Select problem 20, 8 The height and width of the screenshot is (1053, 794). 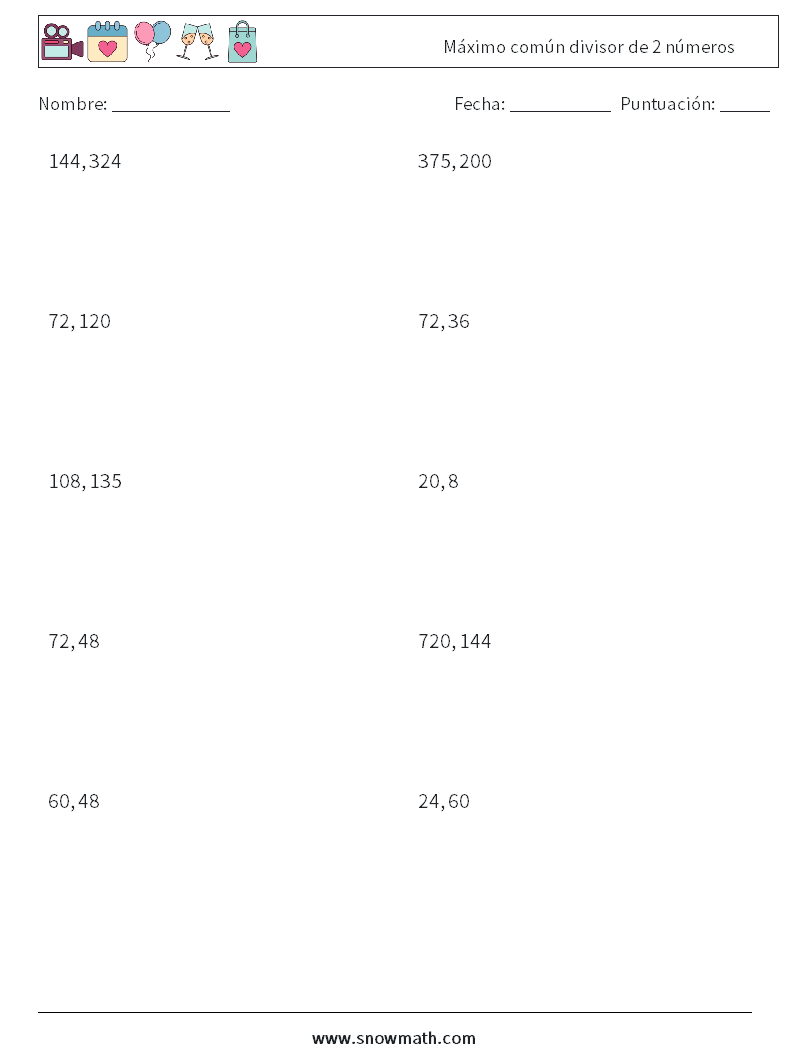point(438,482)
